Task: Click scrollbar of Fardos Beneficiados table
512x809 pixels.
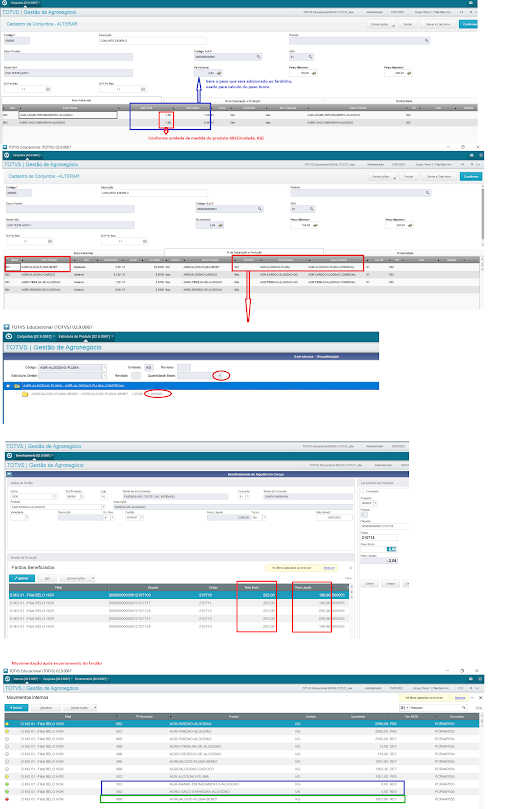Action: (x=352, y=592)
